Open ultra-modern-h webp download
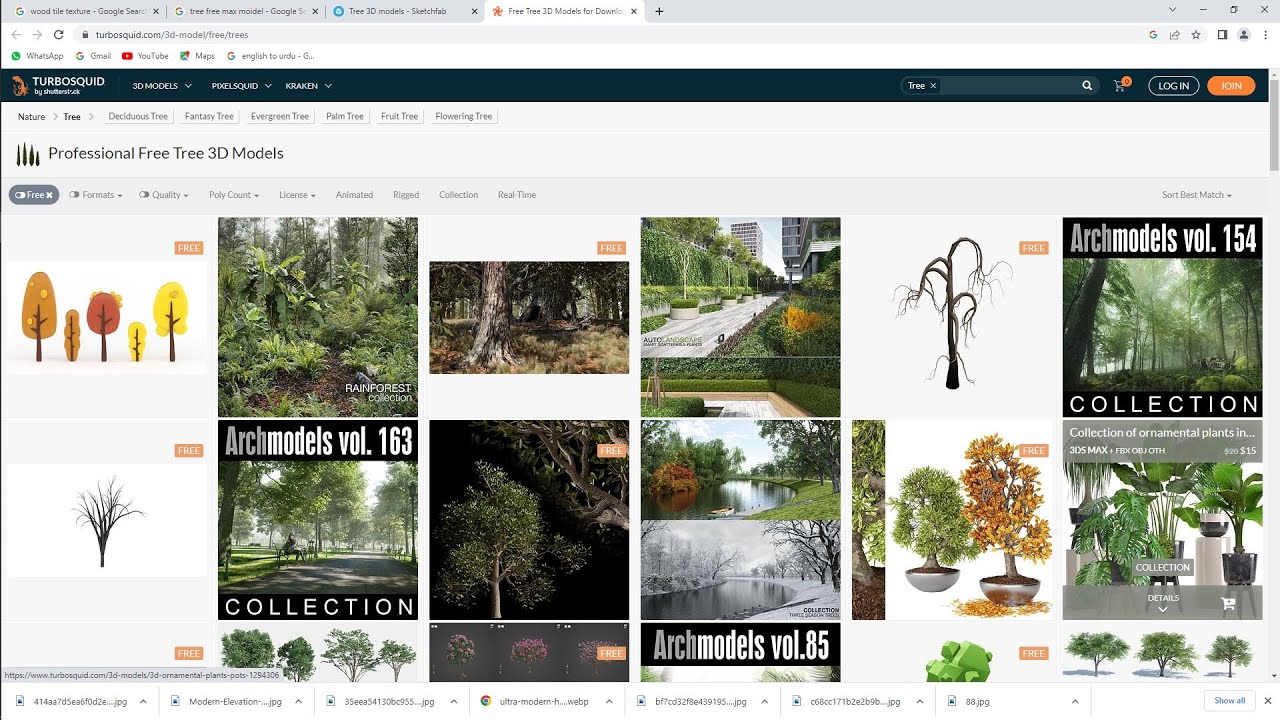This screenshot has width=1280, height=720. click(x=544, y=701)
